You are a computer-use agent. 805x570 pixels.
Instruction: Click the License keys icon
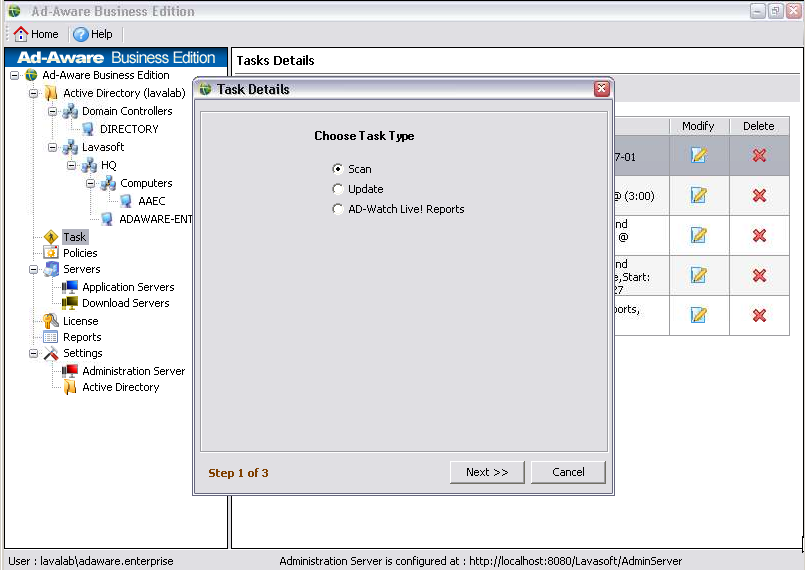pyautogui.click(x=51, y=321)
